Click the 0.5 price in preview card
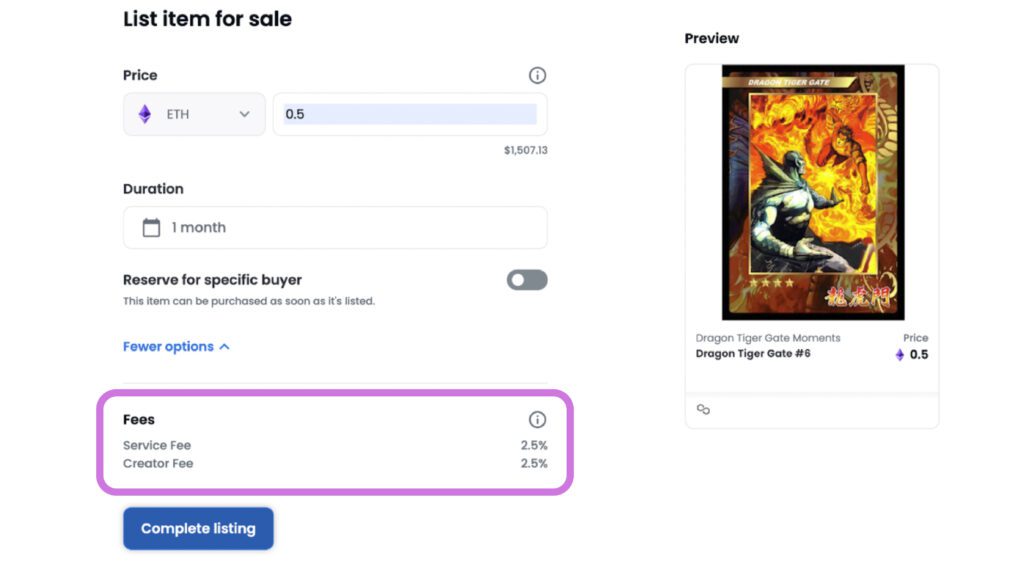 pyautogui.click(x=918, y=355)
